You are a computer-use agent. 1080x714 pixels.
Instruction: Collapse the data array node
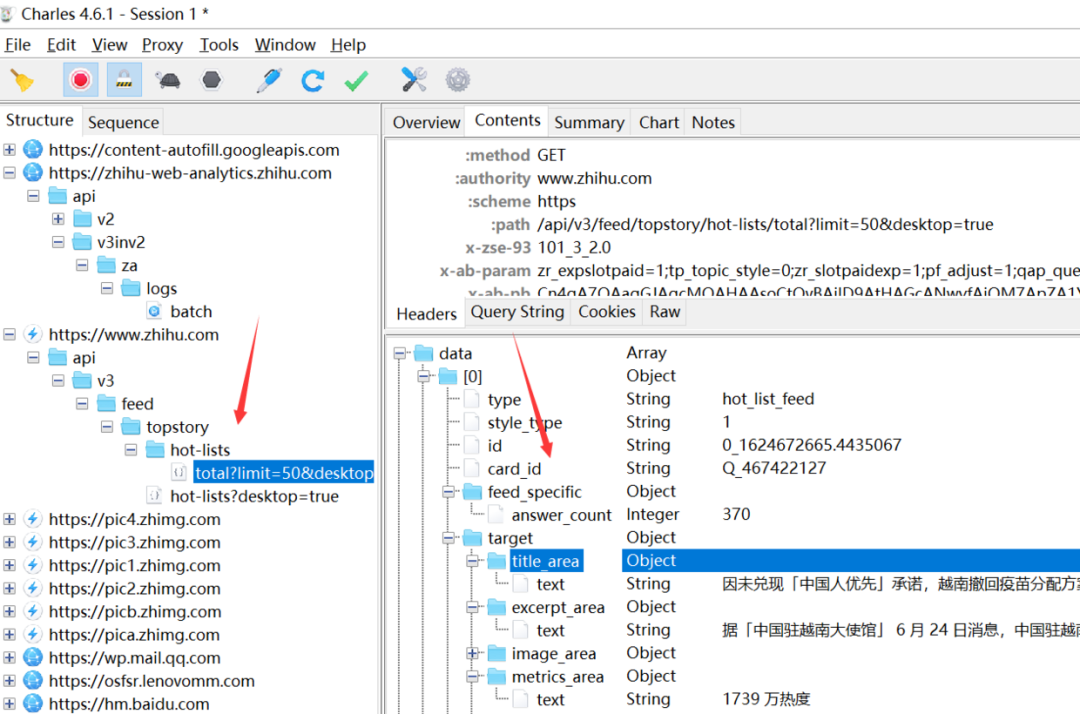point(399,353)
